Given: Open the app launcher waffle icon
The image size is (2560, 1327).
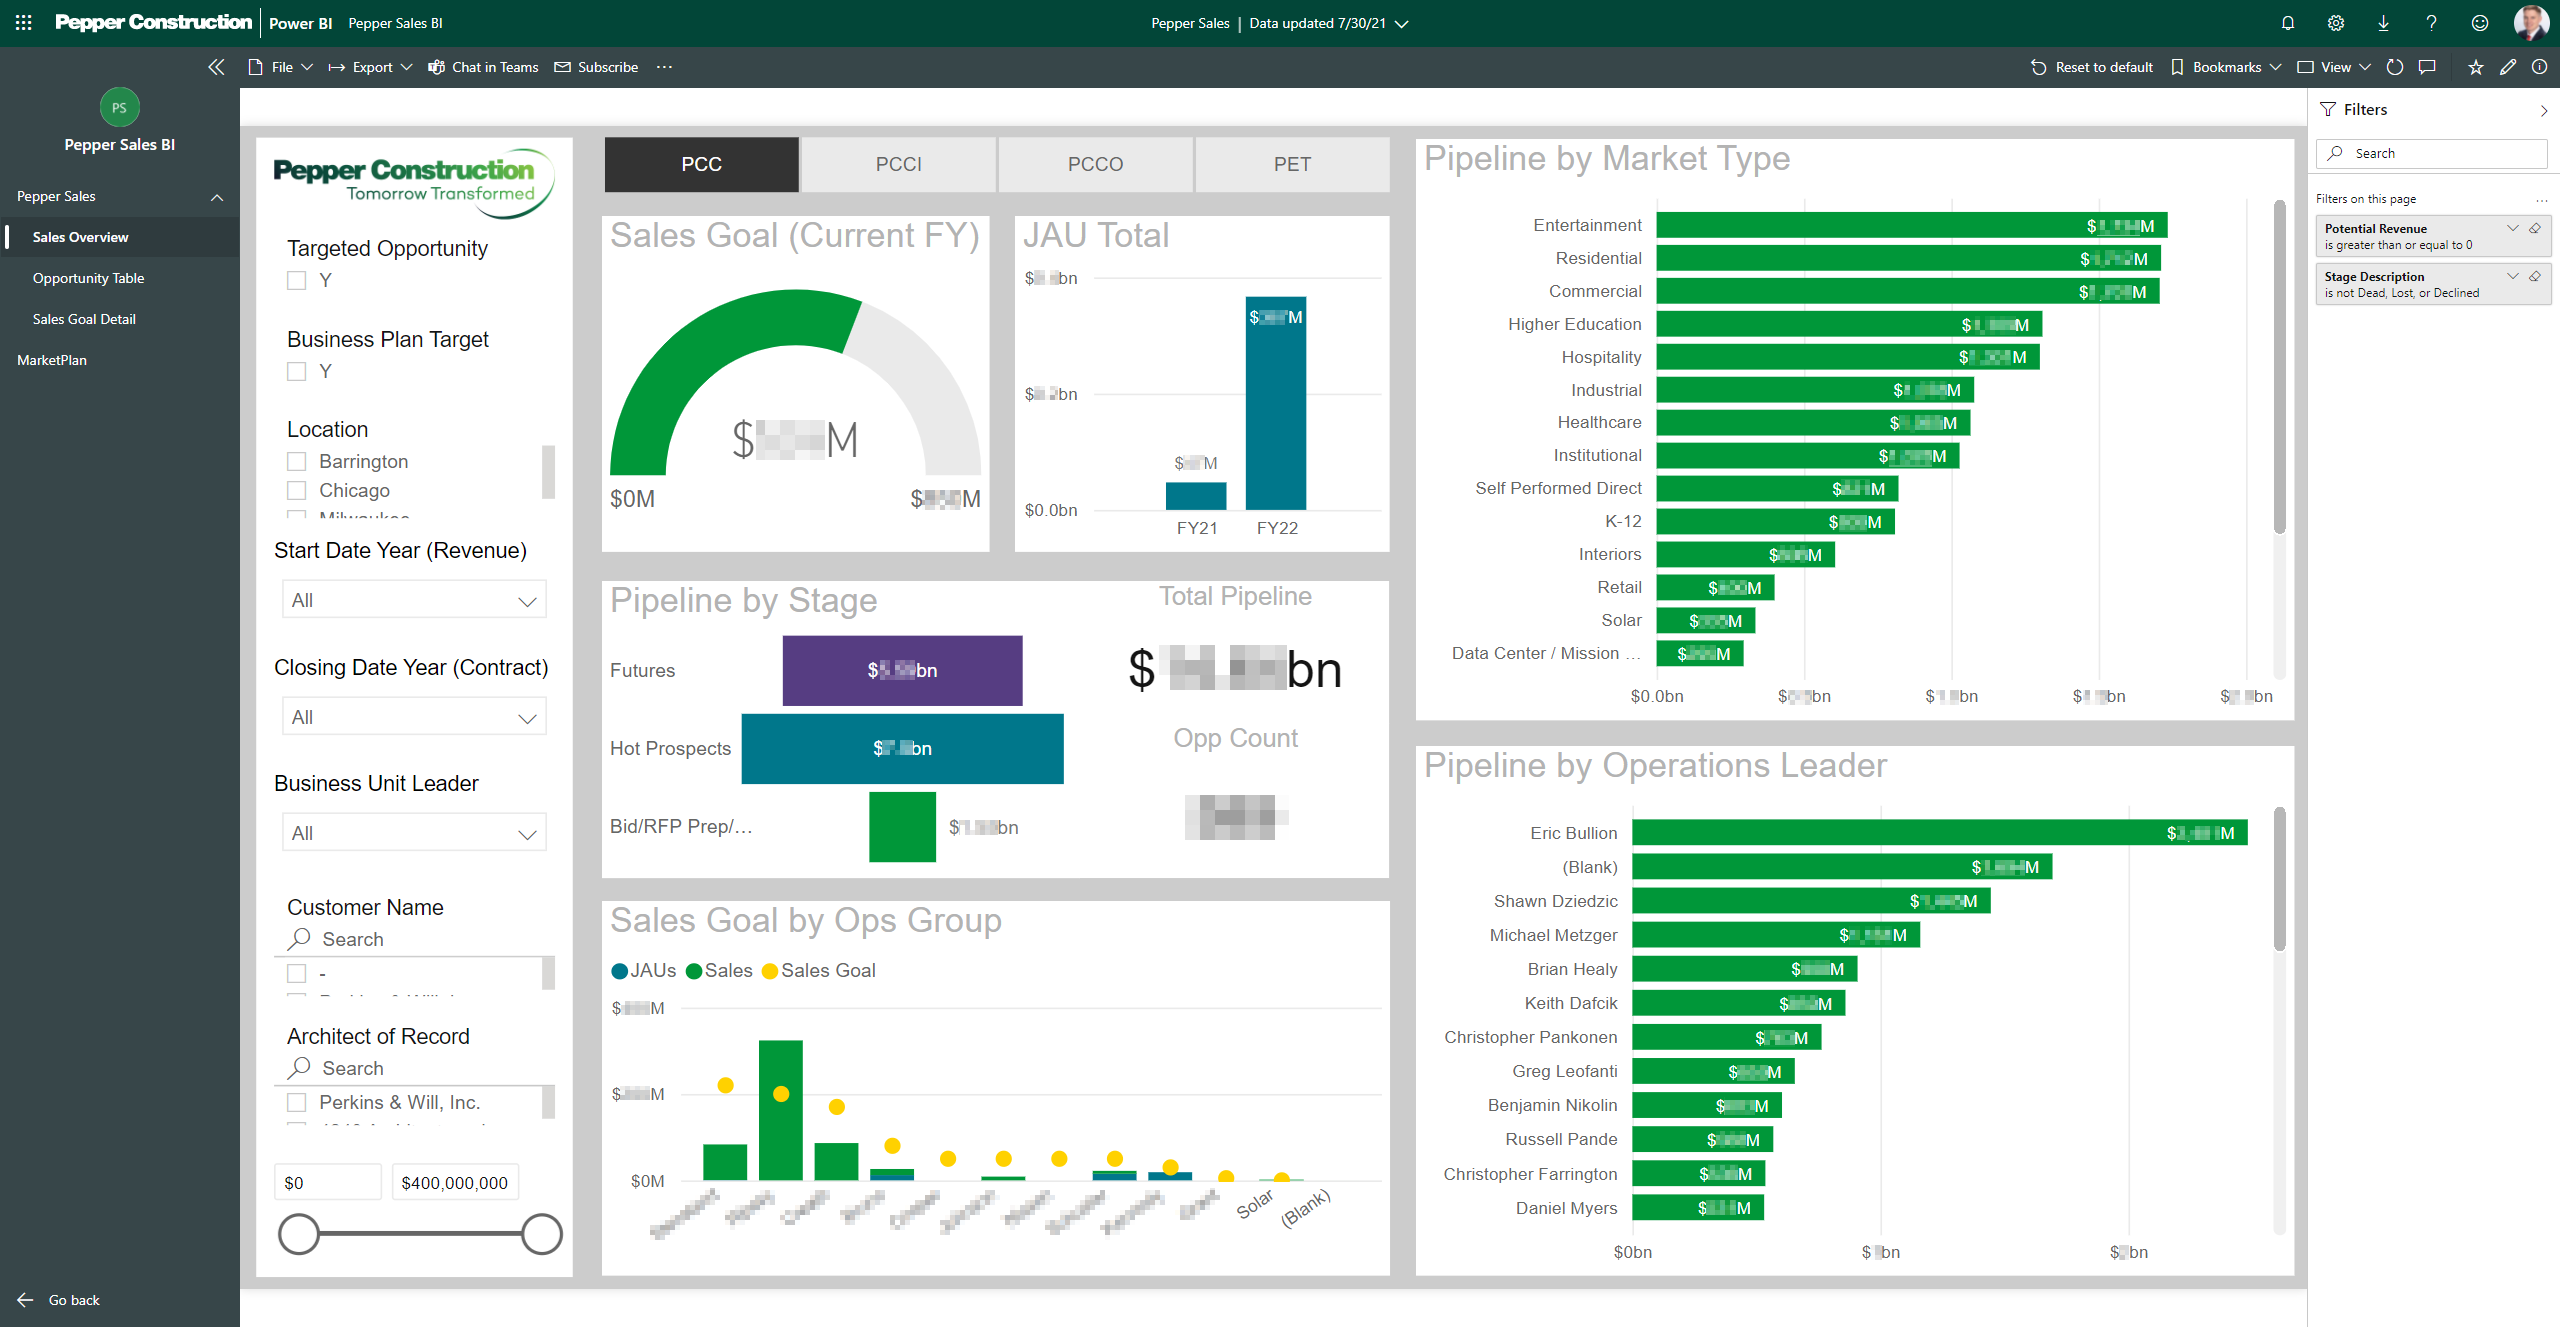Looking at the screenshot, I should tap(24, 22).
